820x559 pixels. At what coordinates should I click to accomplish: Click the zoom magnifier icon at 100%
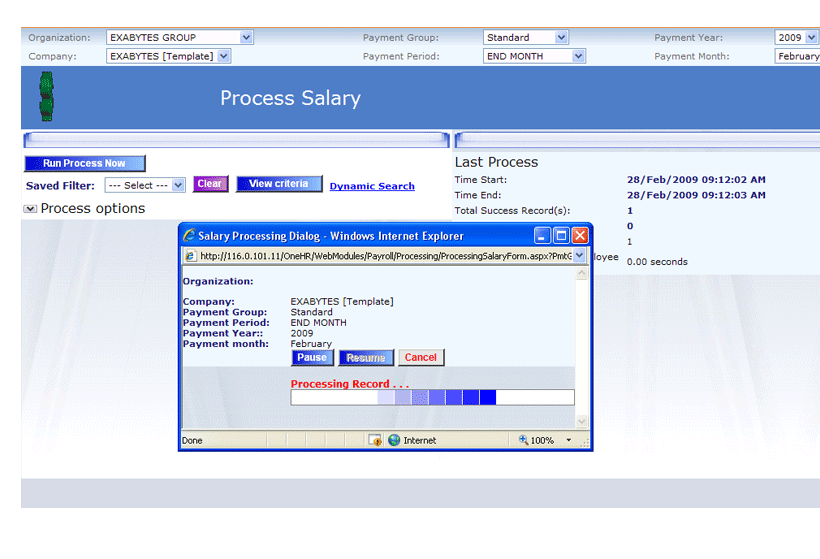pos(522,440)
